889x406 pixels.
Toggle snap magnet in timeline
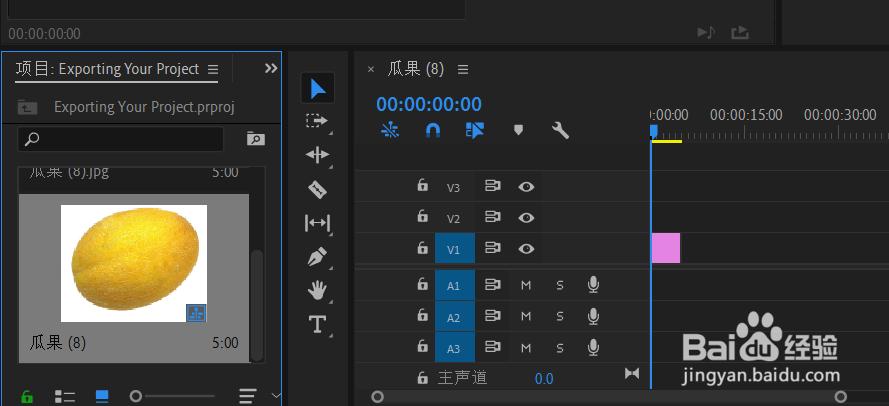tap(432, 130)
